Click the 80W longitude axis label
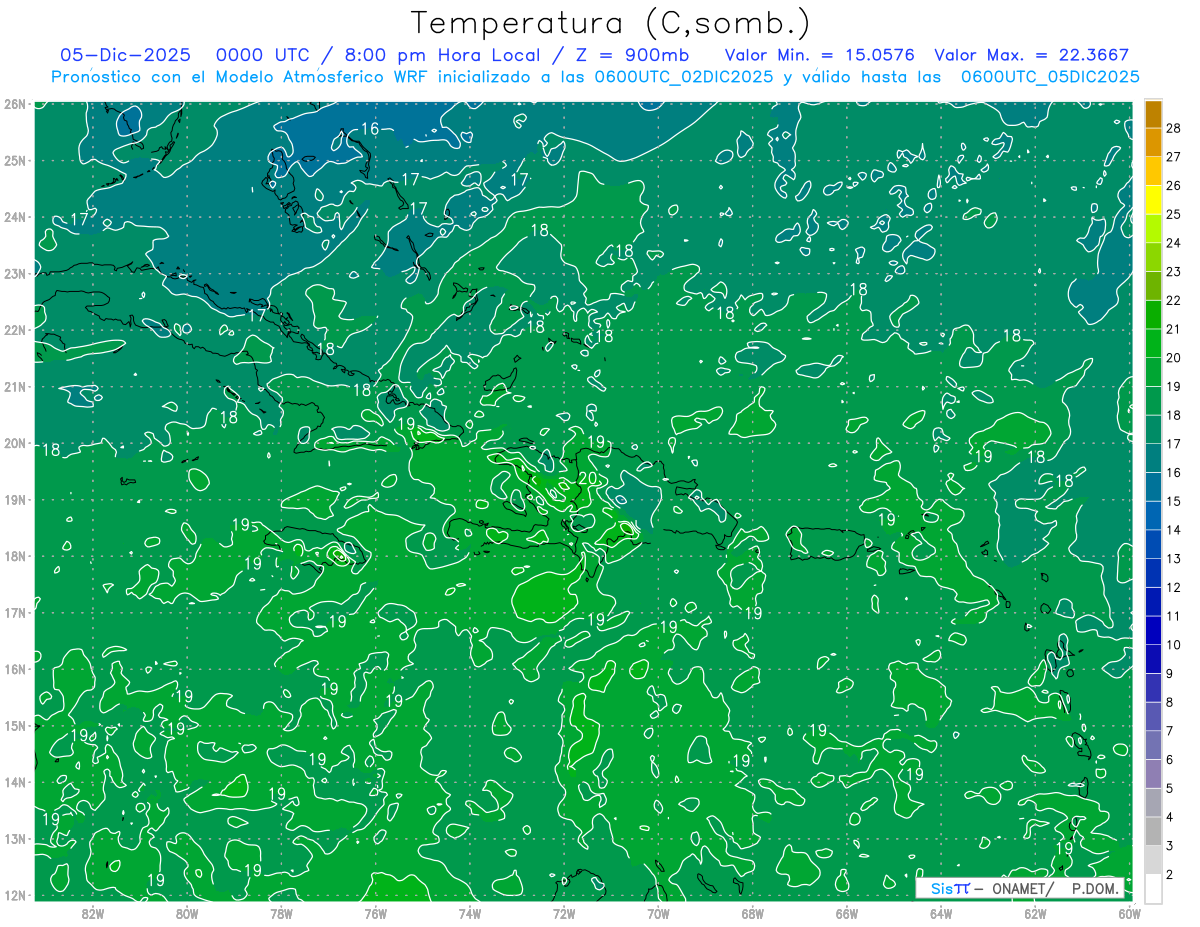 187,913
